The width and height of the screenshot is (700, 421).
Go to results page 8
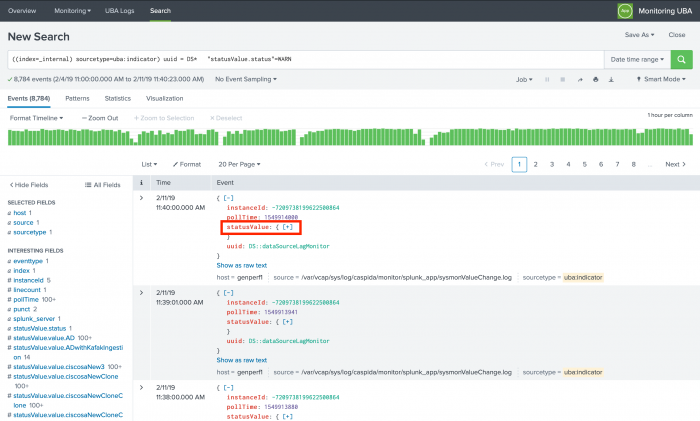point(633,164)
